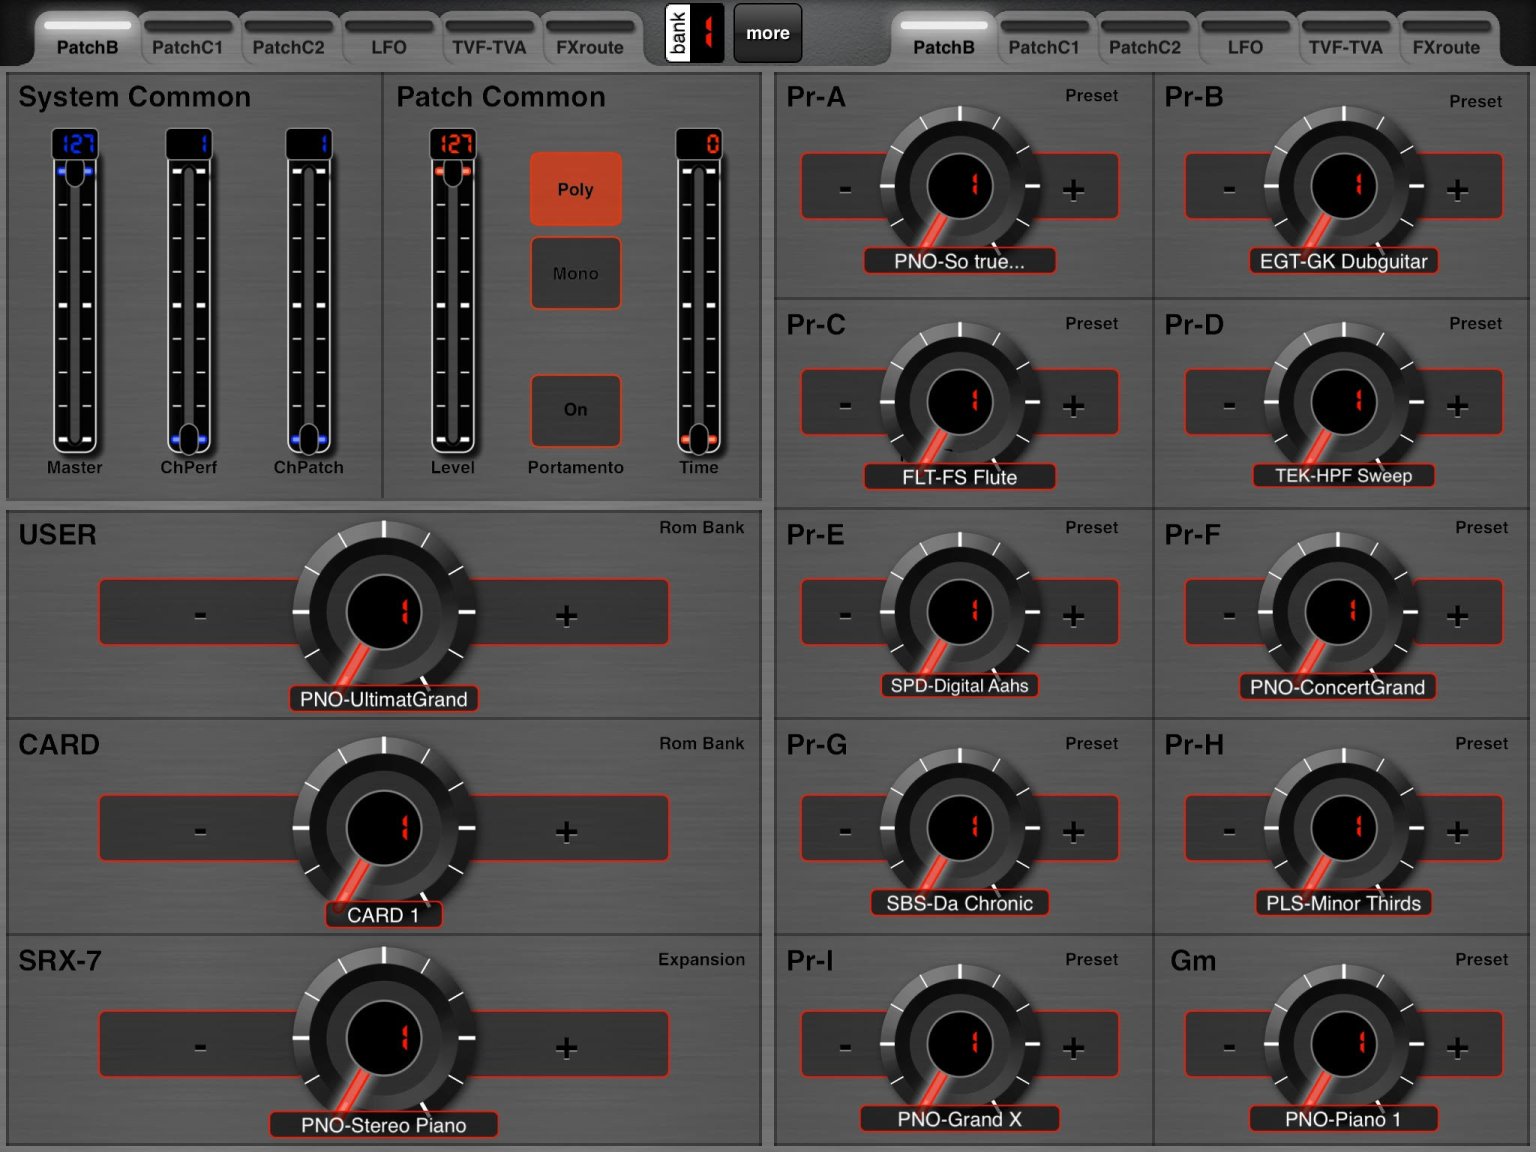Click the EGT-GK Dubguitar patch label
The image size is (1536, 1152).
[x=1344, y=261]
